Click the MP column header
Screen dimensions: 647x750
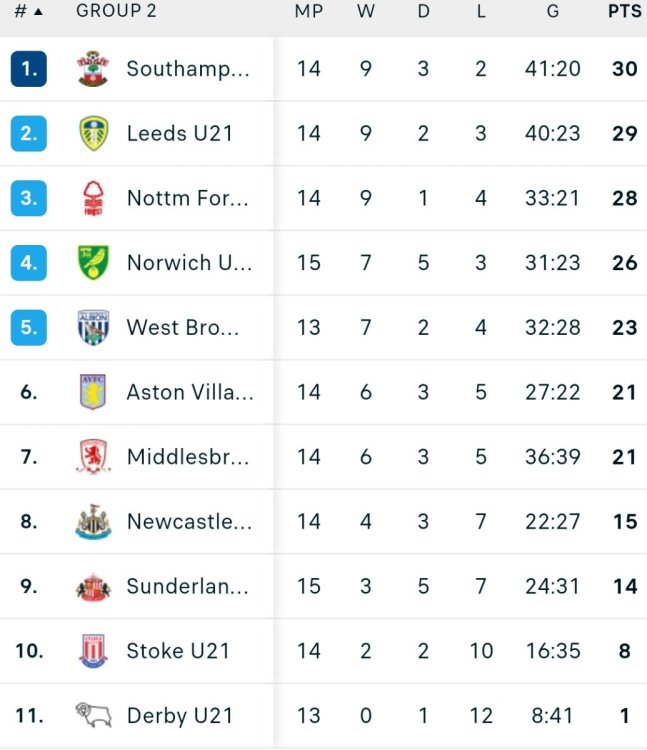coord(308,12)
